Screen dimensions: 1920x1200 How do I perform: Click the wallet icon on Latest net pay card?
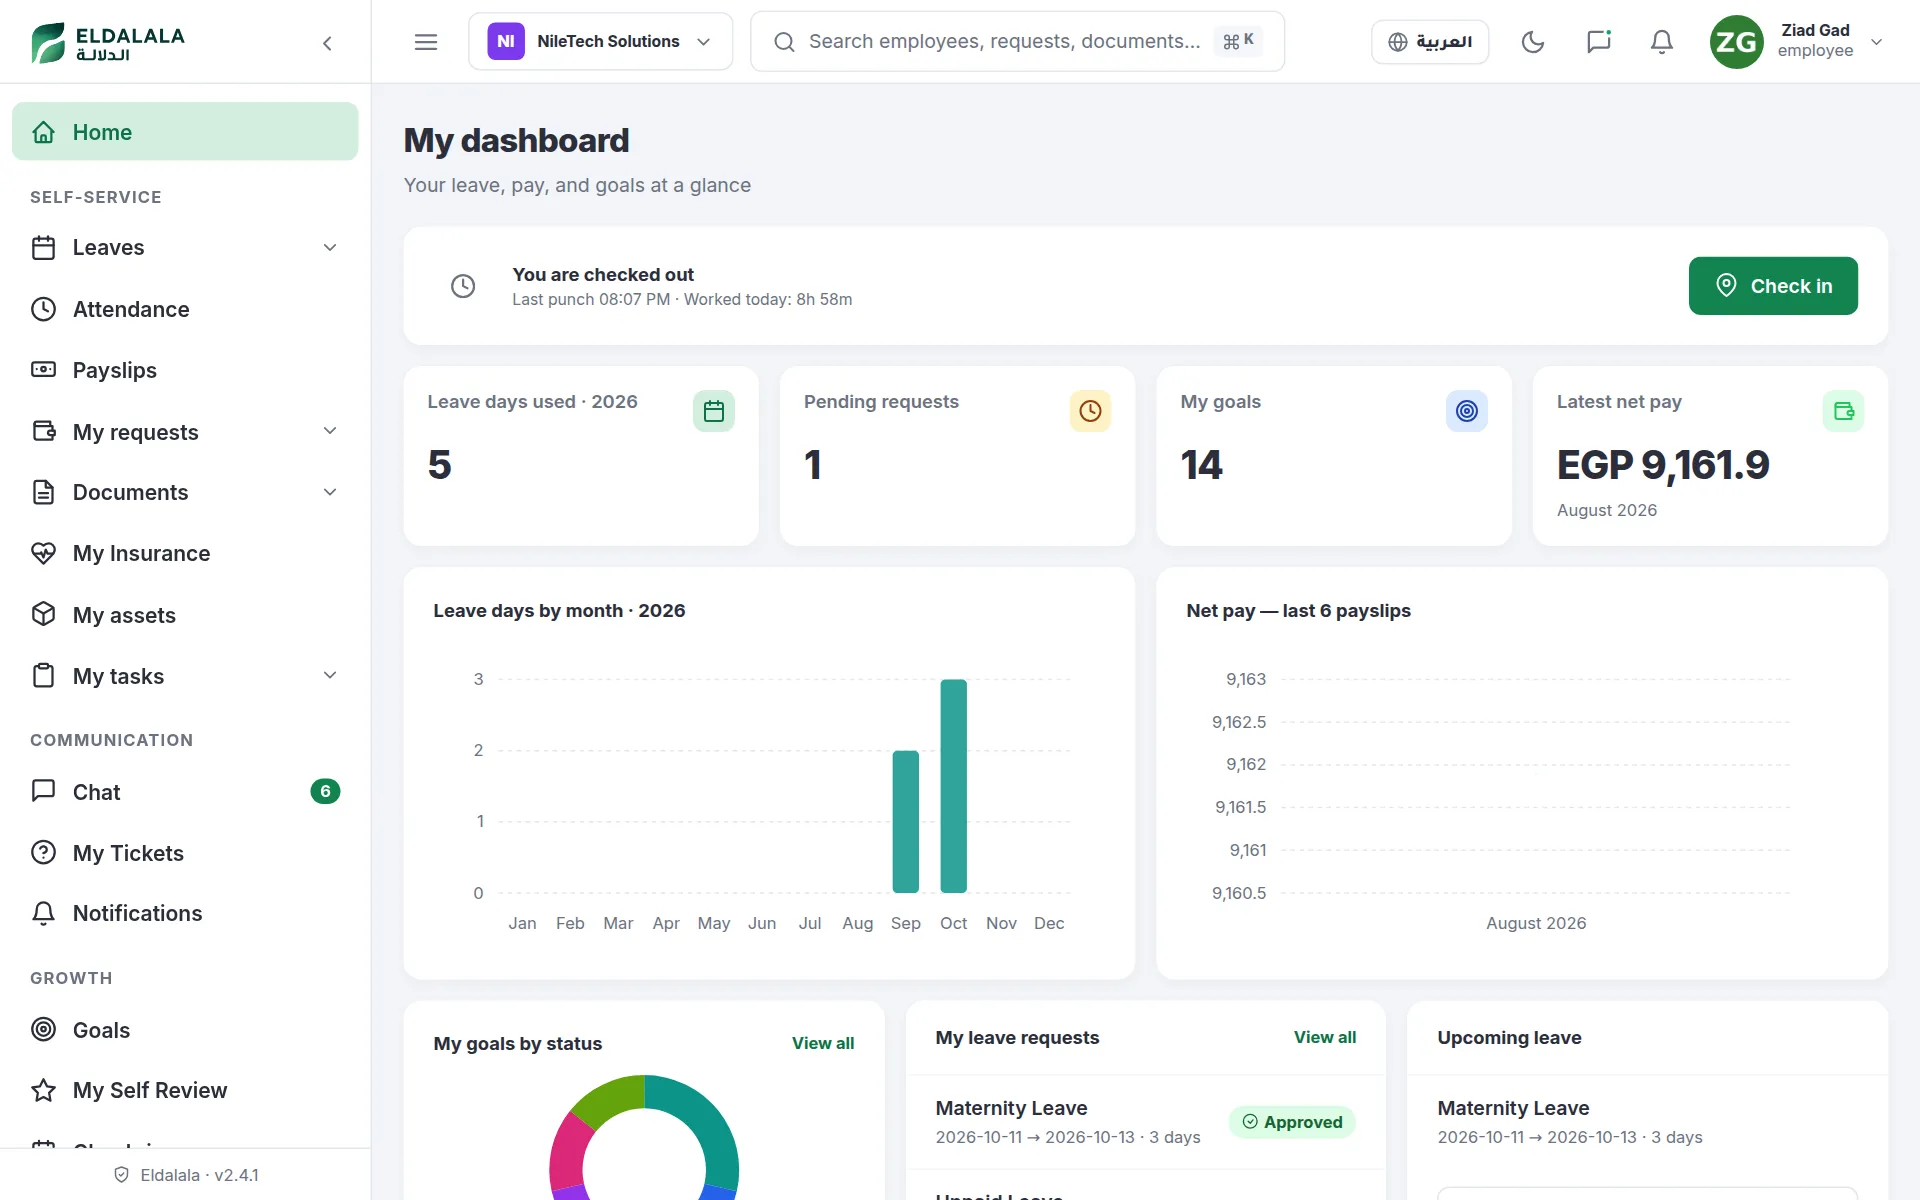click(x=1843, y=411)
